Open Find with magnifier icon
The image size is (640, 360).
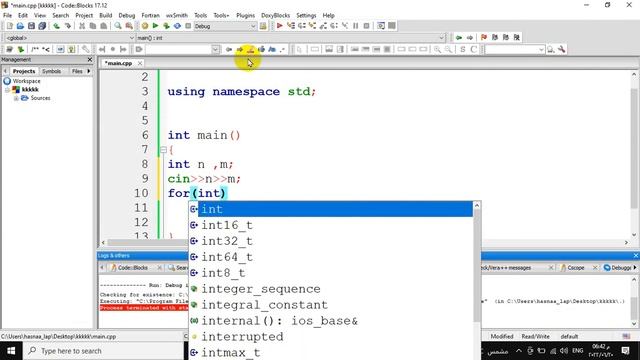click(118, 26)
